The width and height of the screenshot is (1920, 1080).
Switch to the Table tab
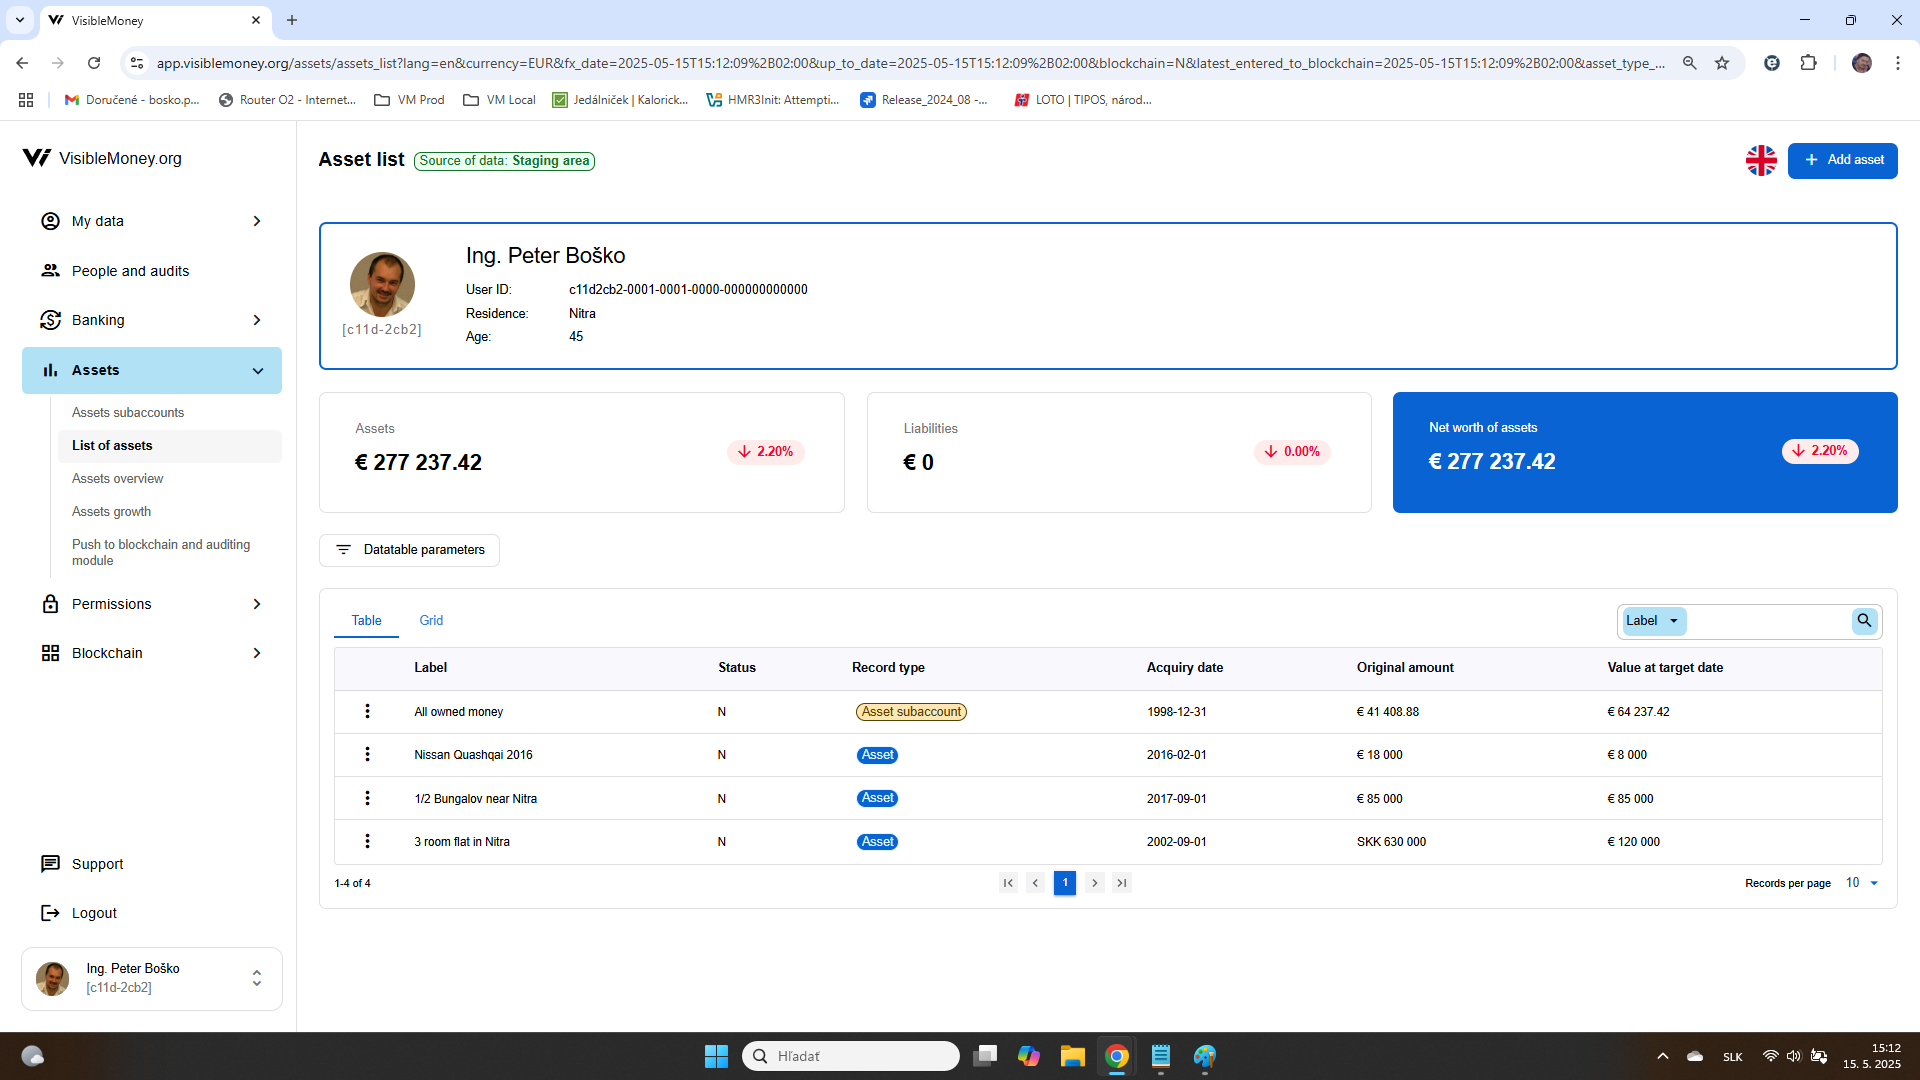point(366,621)
